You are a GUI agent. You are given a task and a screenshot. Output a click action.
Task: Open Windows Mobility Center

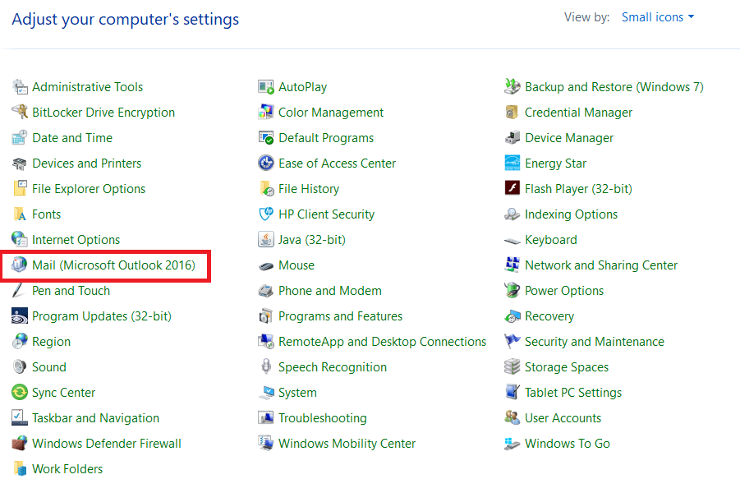point(346,444)
